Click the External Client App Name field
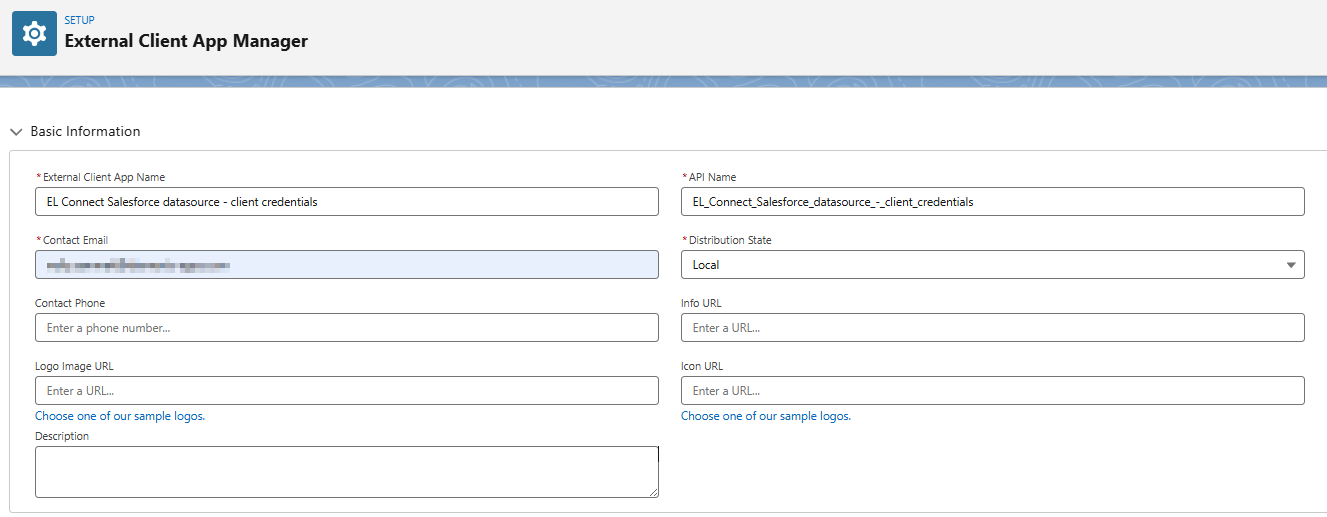Viewport: 1327px width, 517px height. point(347,201)
